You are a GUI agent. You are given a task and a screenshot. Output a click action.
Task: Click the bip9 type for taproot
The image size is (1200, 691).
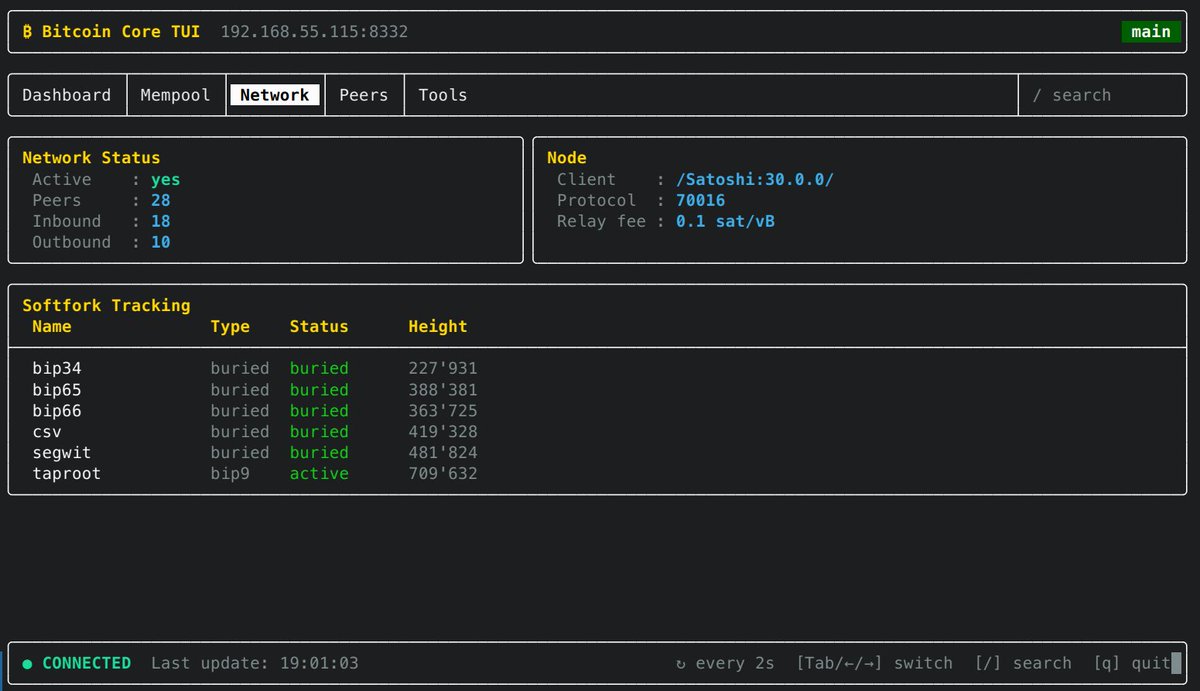pyautogui.click(x=230, y=474)
